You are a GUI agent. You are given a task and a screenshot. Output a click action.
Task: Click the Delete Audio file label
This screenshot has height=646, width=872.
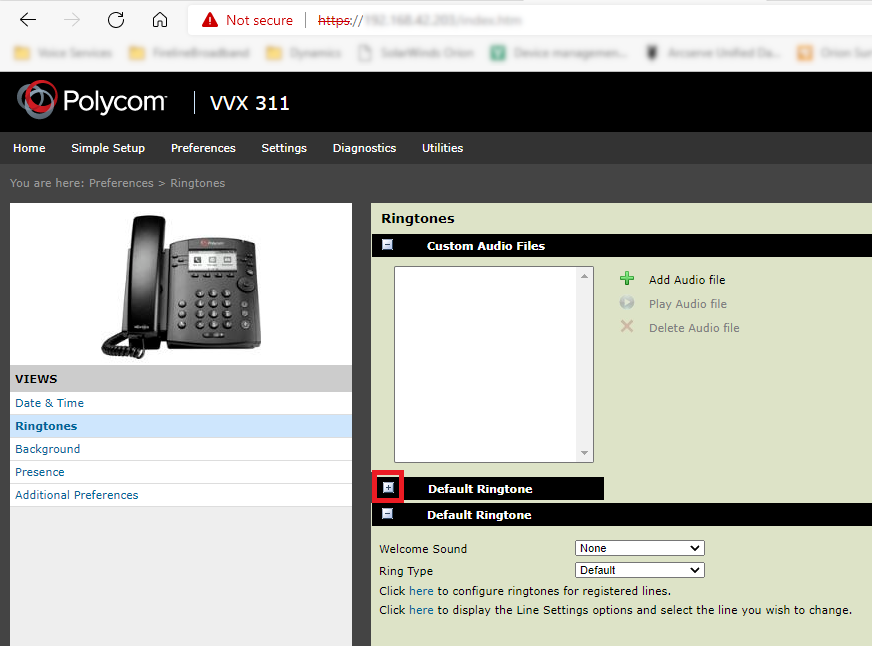(x=694, y=328)
